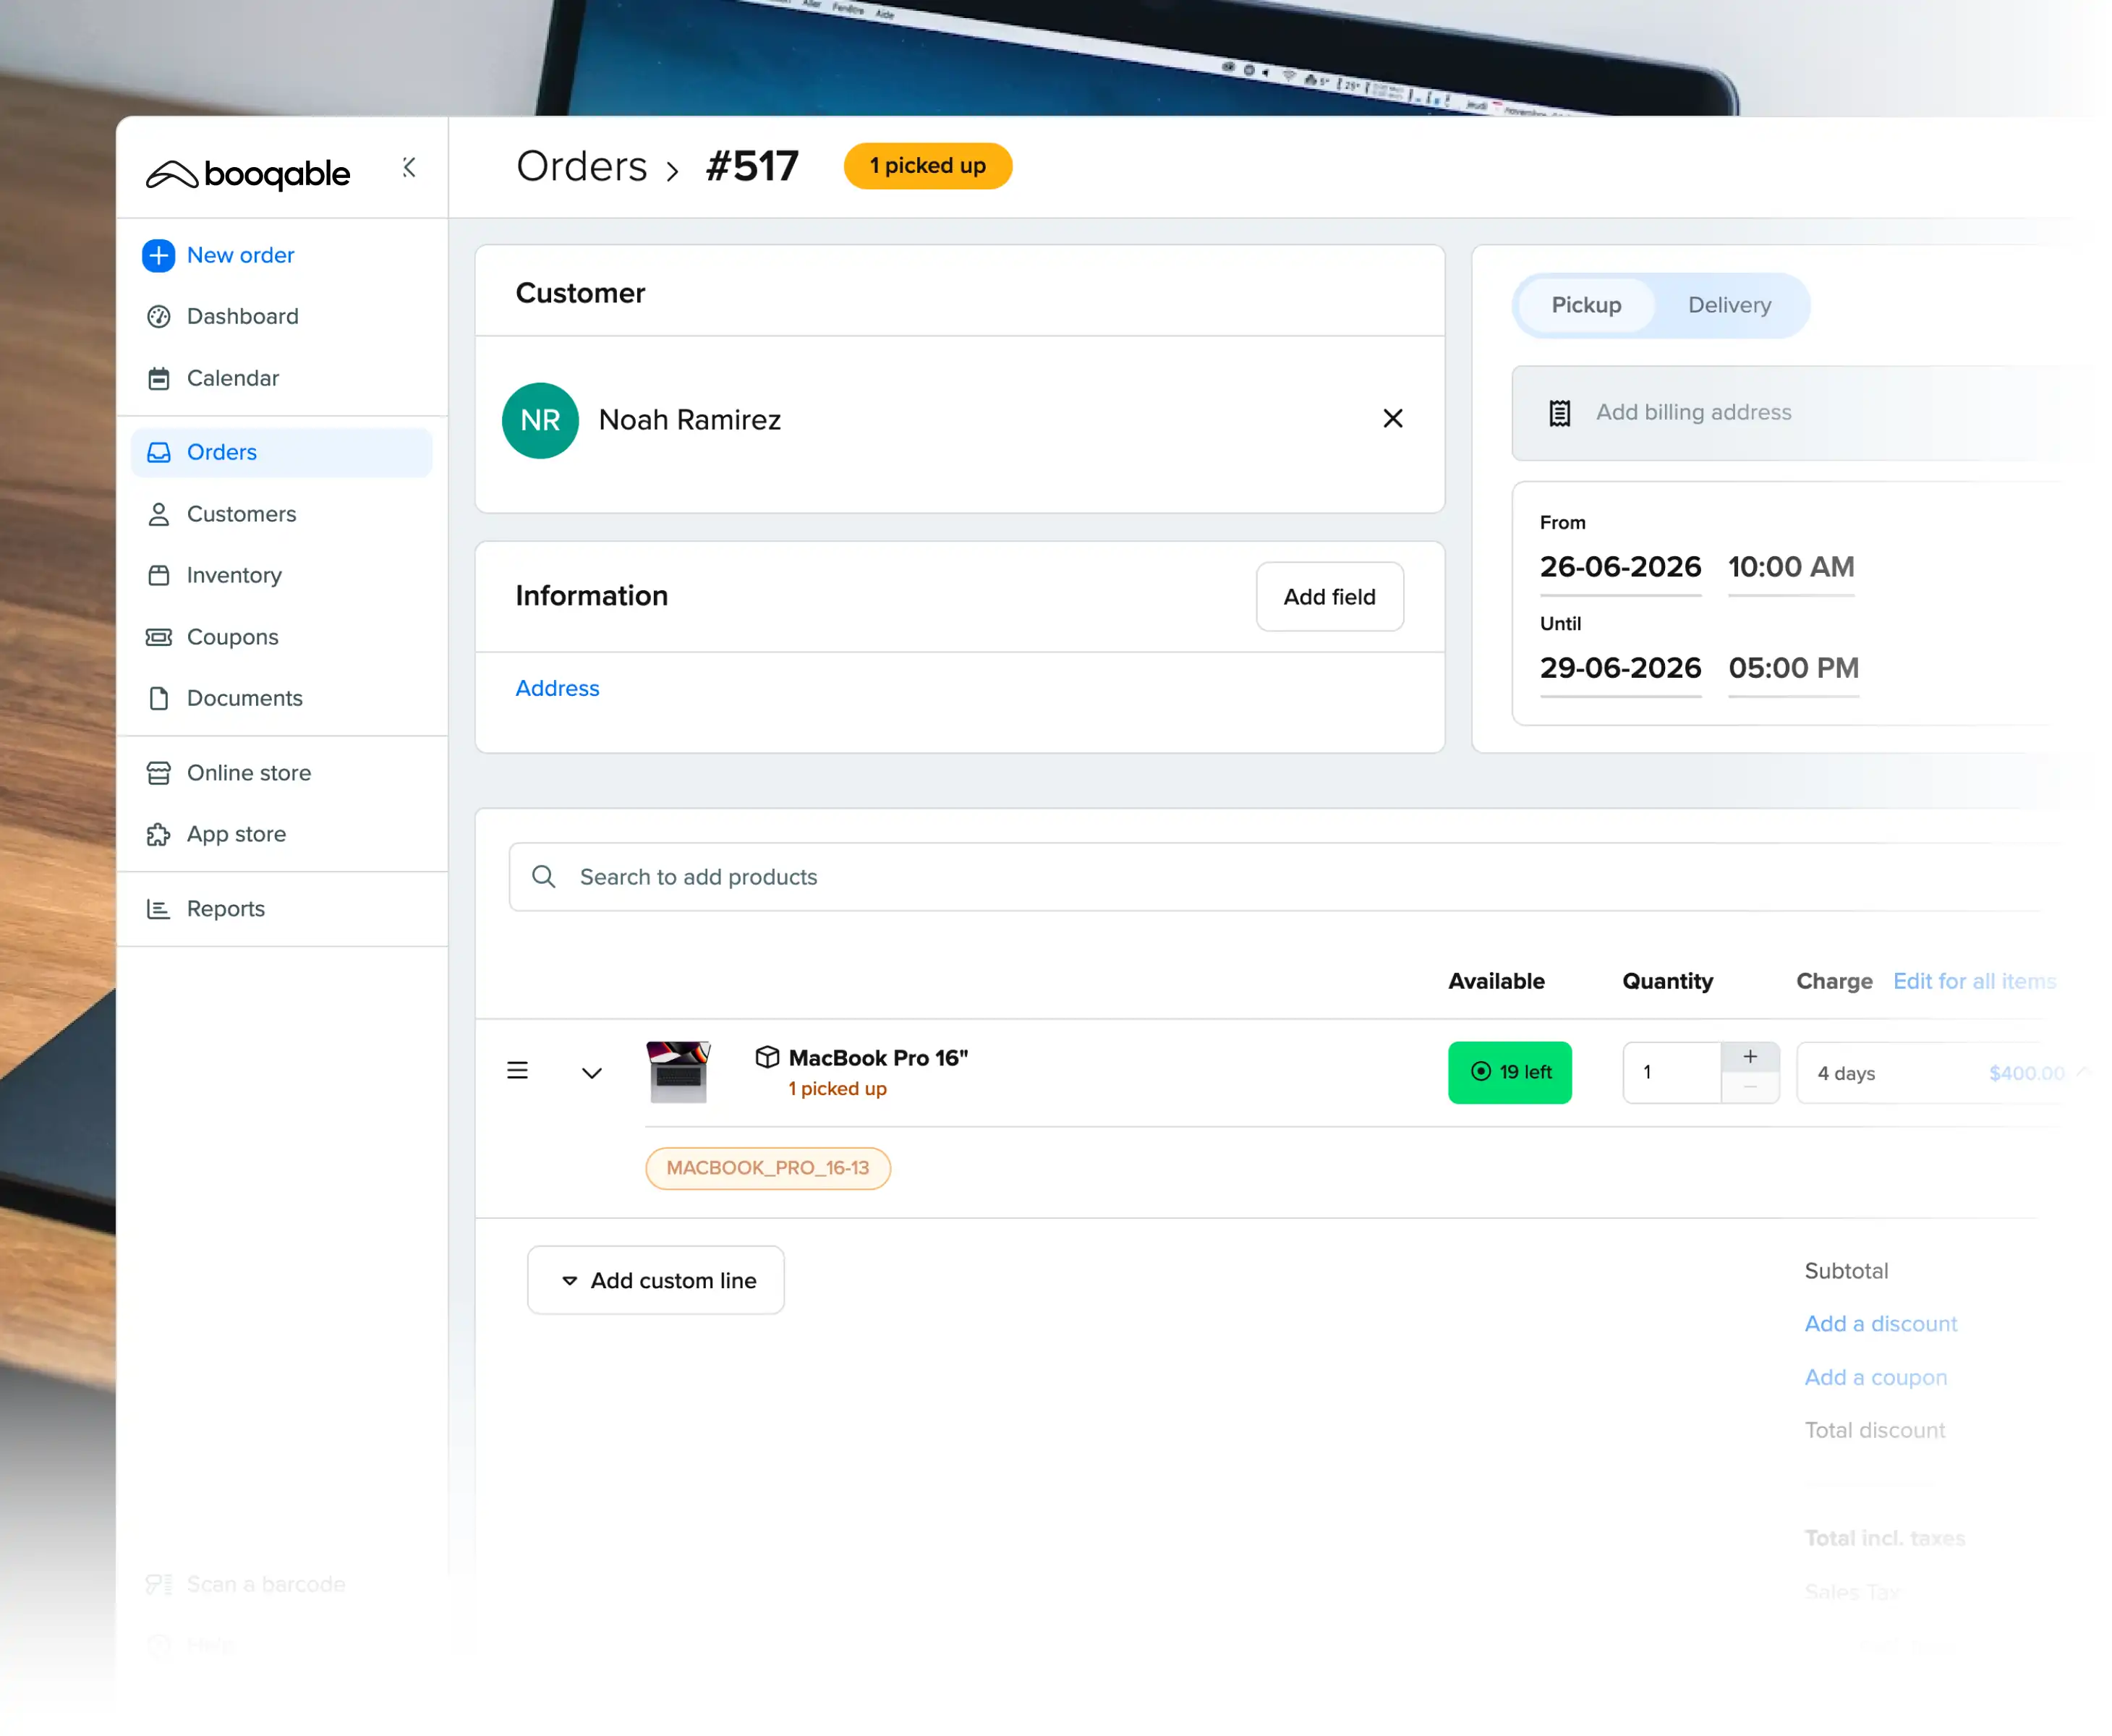Click the MacBook Pro 16" product name
This screenshot has width=2112, height=1736.
(x=879, y=1058)
